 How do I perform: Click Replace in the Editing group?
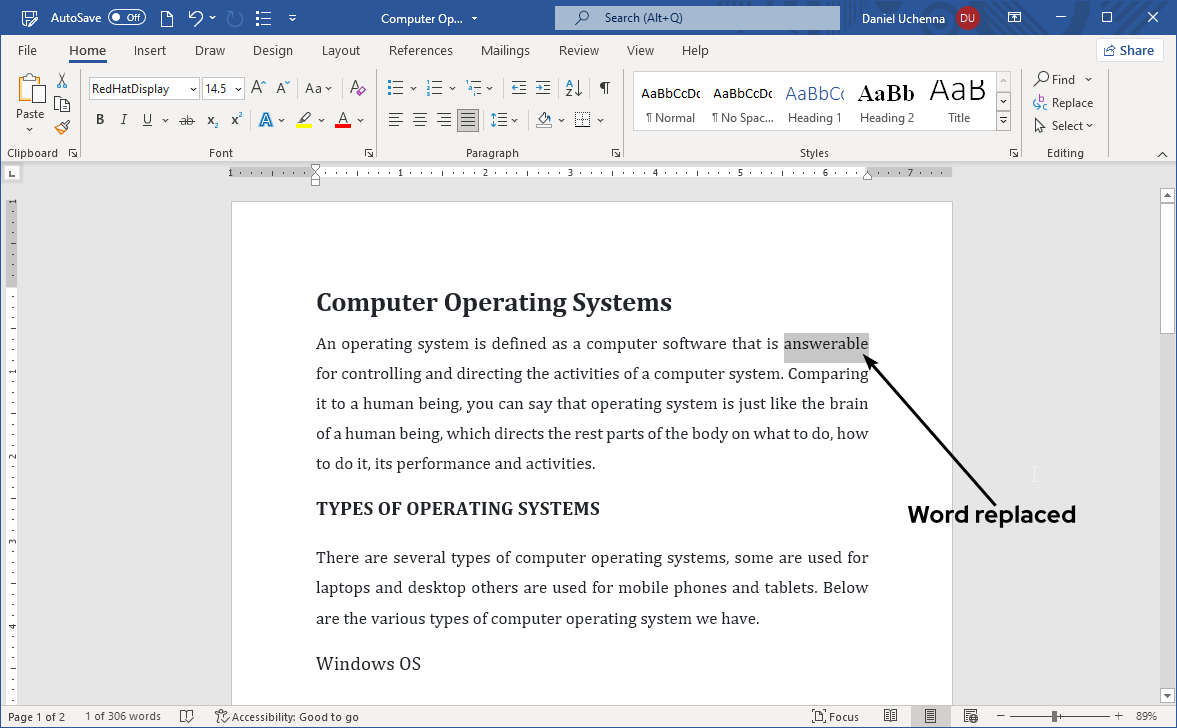click(x=1064, y=102)
